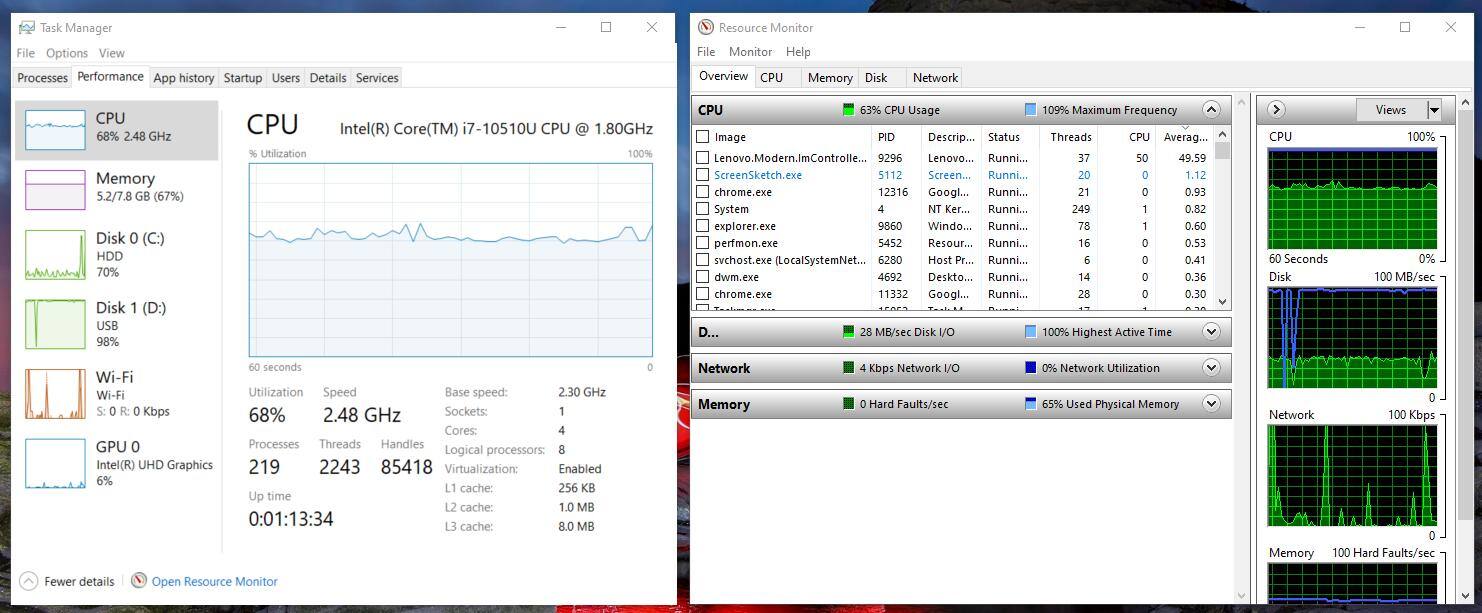Screen dimensions: 1482x613
Task: Collapse the right graph pane arrow button
Action: click(1276, 110)
